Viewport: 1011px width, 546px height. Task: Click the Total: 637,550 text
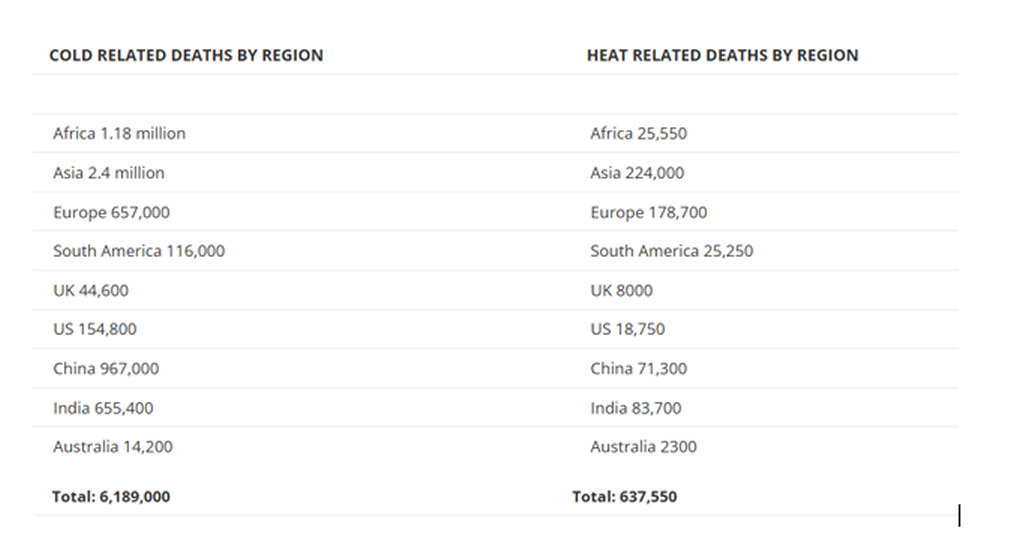pos(624,496)
